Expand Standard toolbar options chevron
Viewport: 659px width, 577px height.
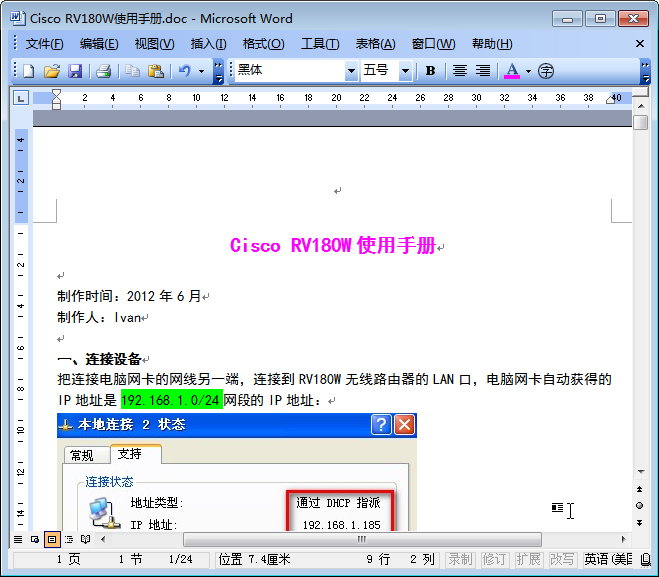[218, 71]
